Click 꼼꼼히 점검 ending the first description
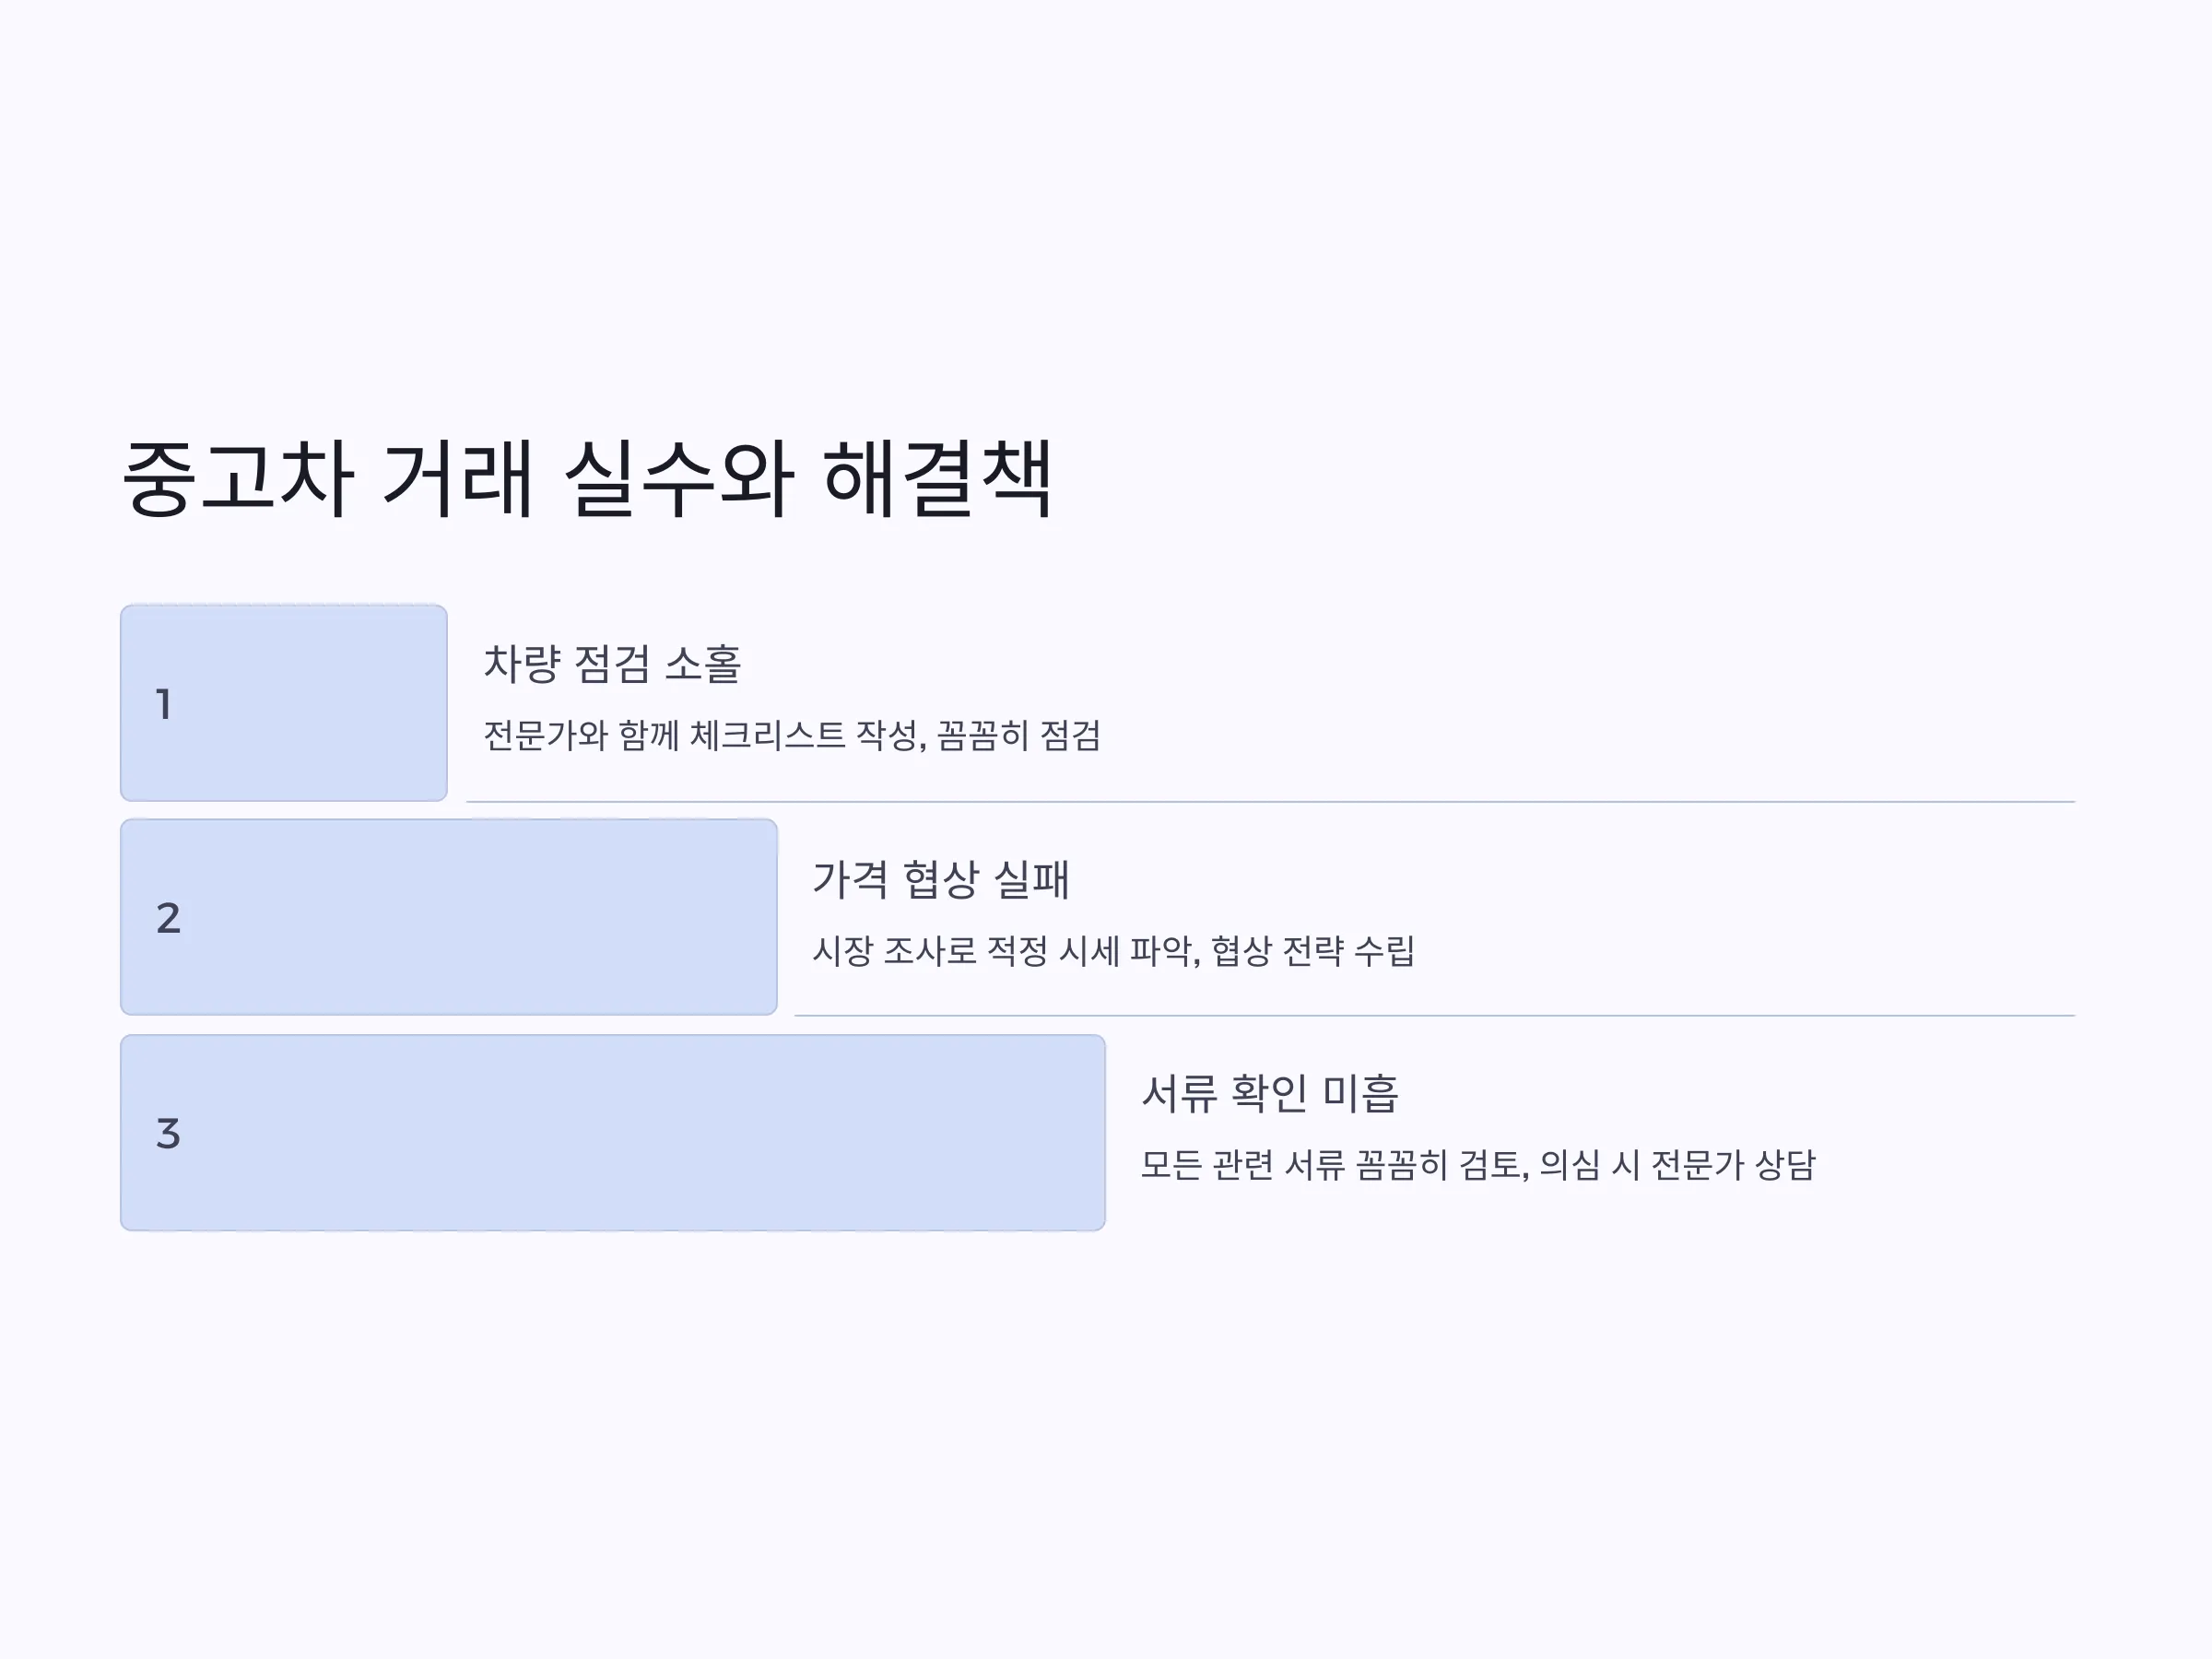Screen dimensions: 2212x1659 [x=1019, y=736]
